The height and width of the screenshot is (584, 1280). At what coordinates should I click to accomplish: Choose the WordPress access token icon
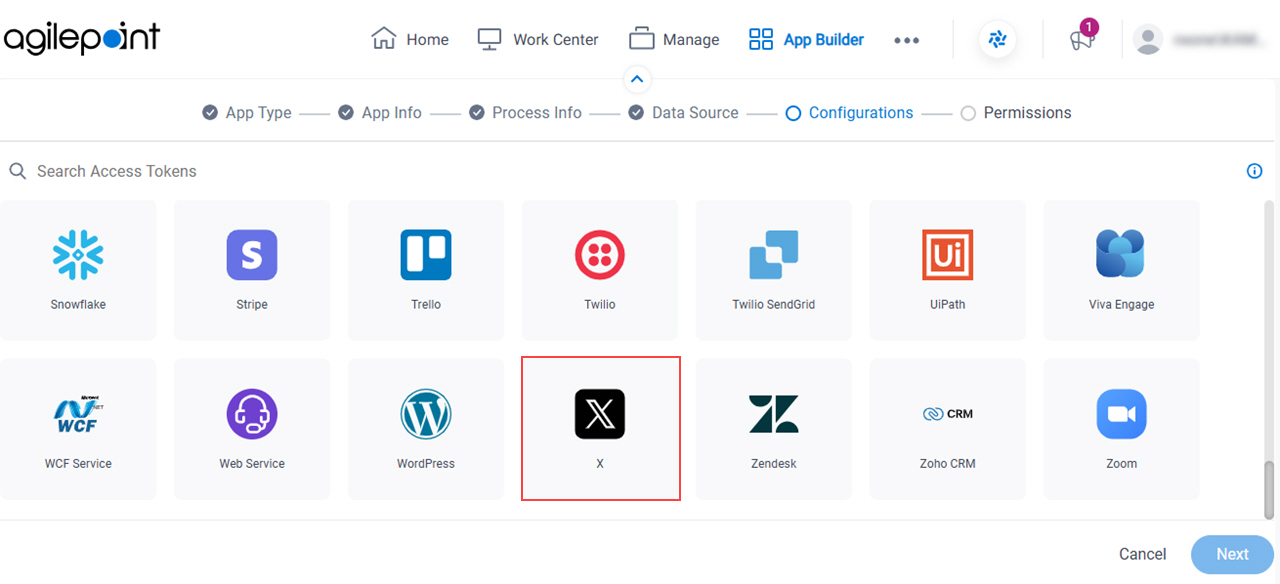click(x=426, y=414)
